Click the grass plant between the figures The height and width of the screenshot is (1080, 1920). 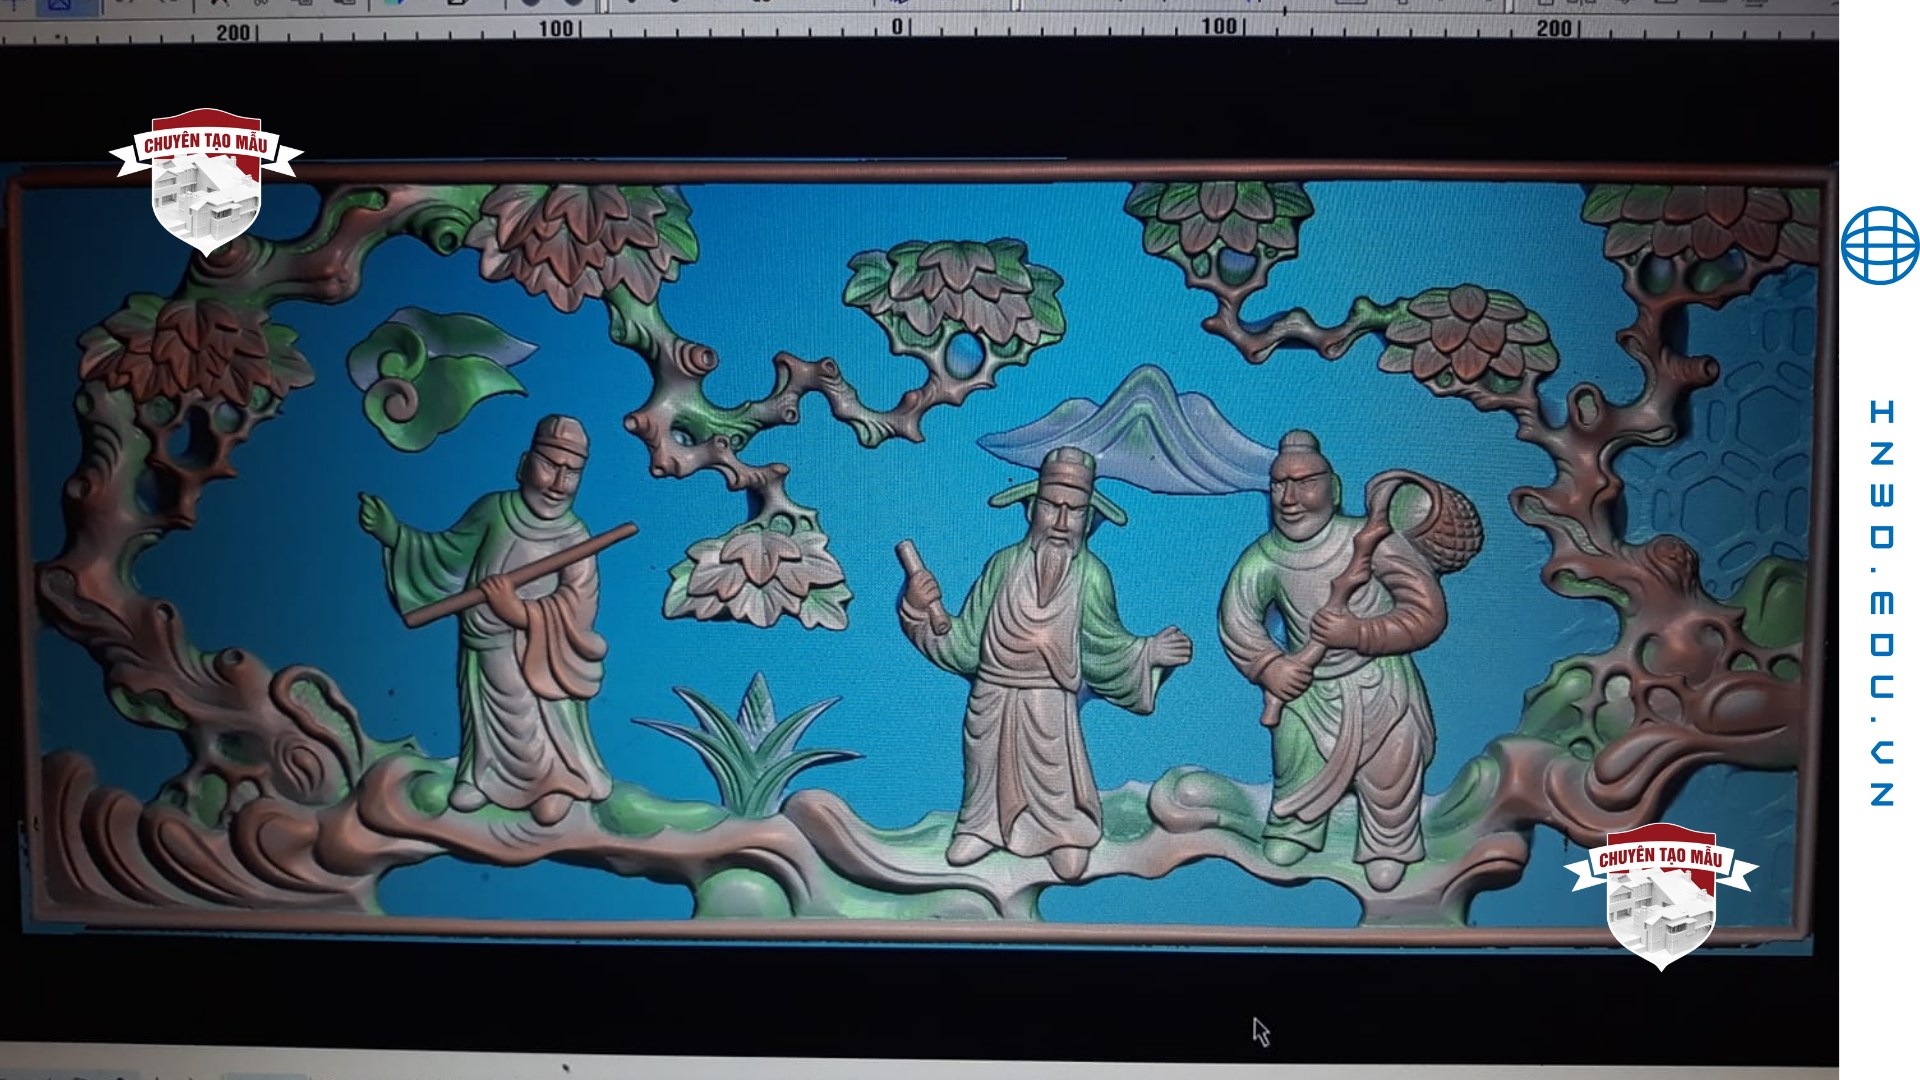coord(745,745)
